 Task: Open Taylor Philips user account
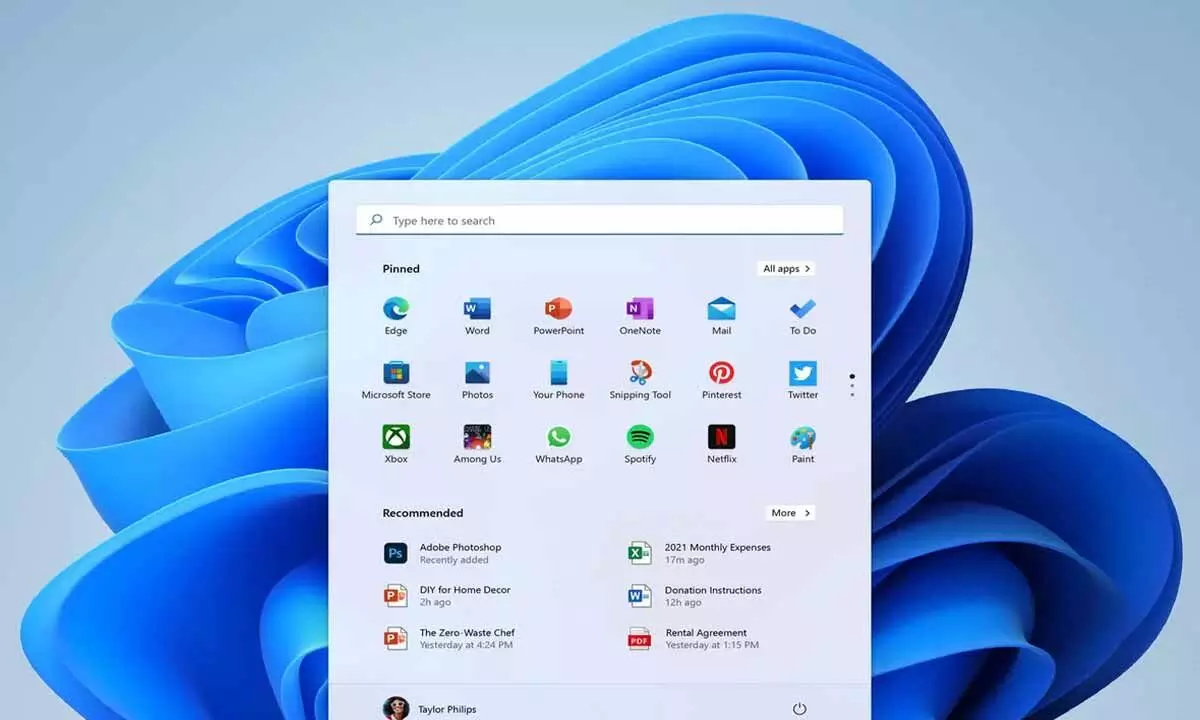pyautogui.click(x=430, y=709)
